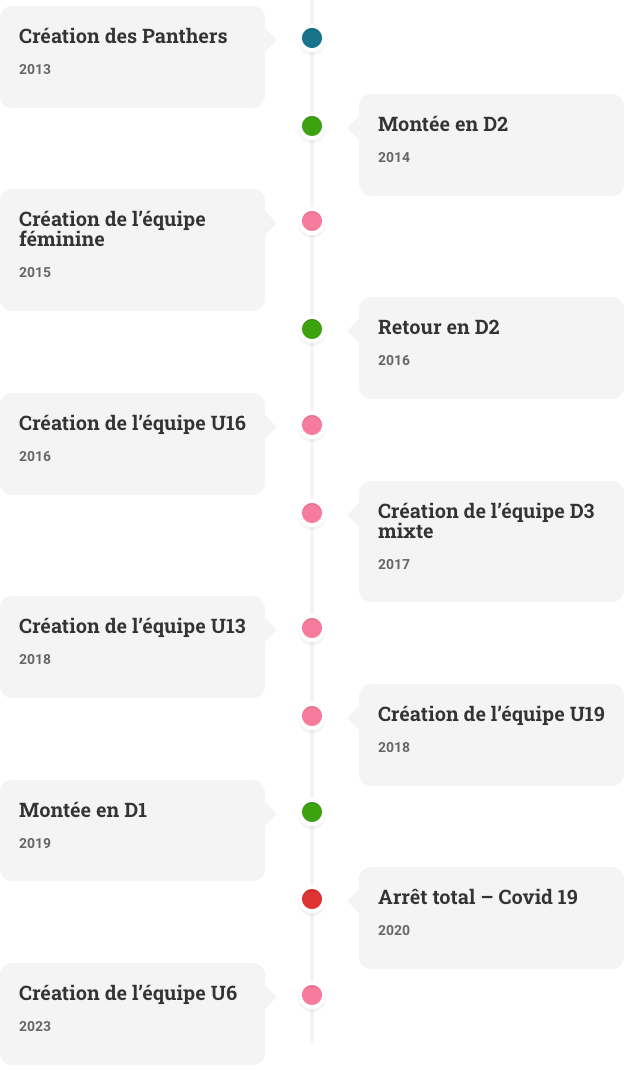Image resolution: width=625 pixels, height=1070 pixels.
Task: Click the pink marker for équipe U13
Action: 312,628
